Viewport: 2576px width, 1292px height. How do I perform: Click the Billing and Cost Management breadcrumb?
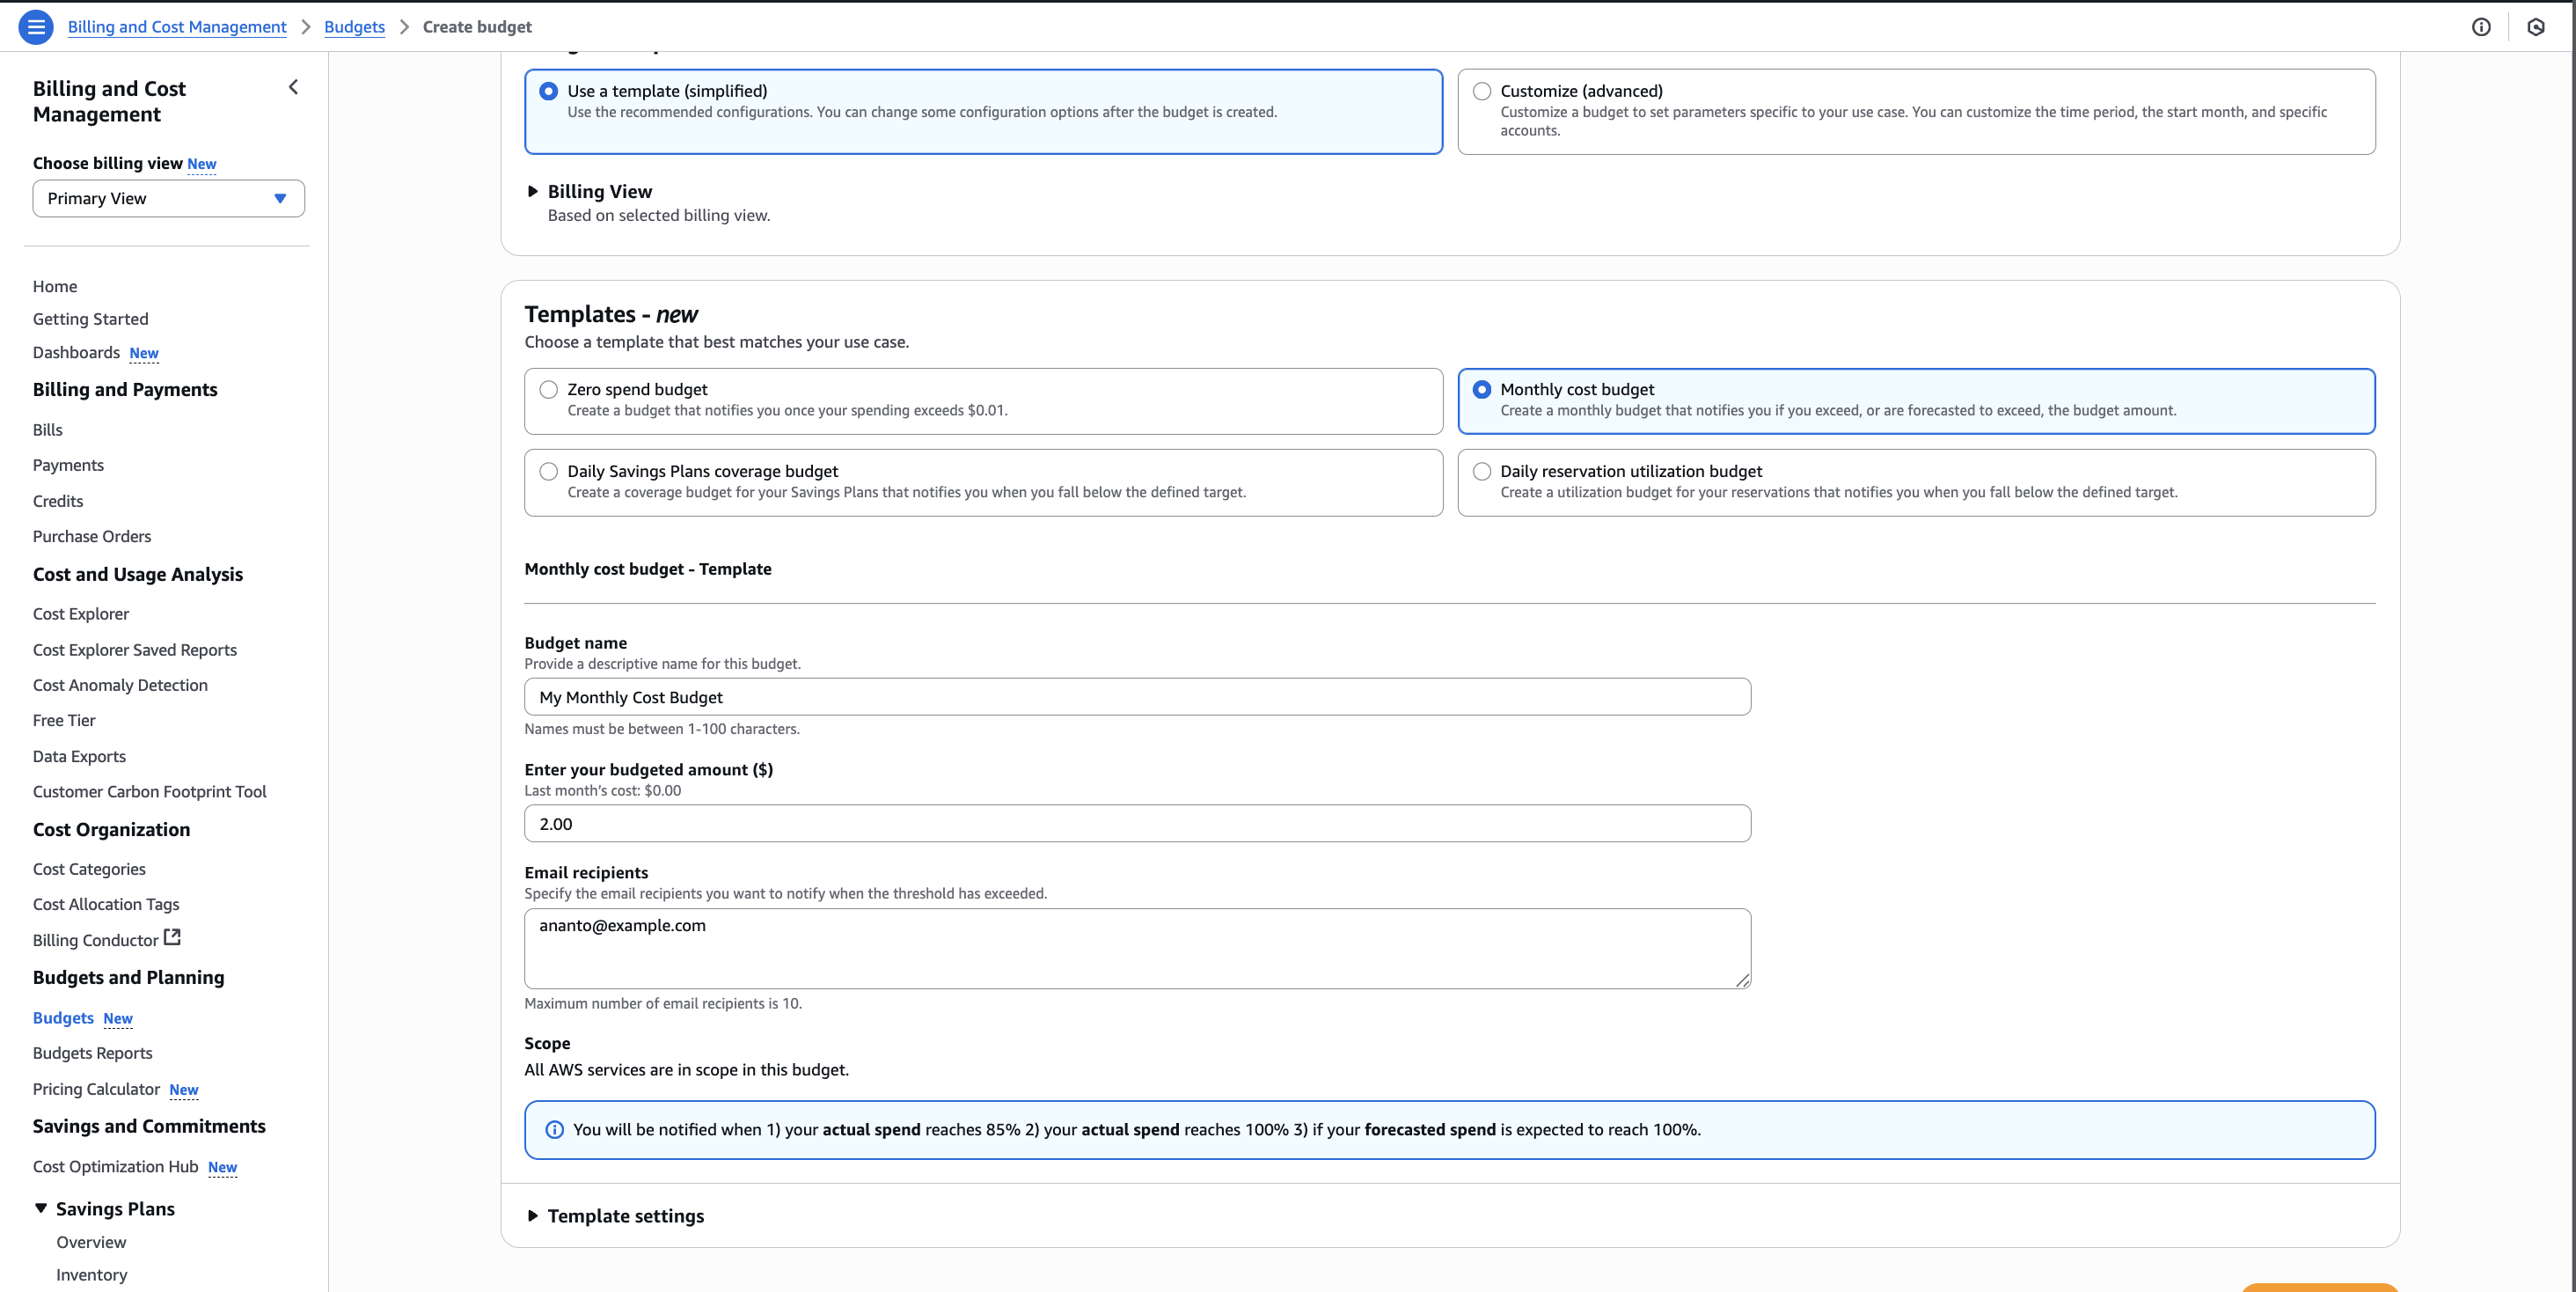click(177, 27)
